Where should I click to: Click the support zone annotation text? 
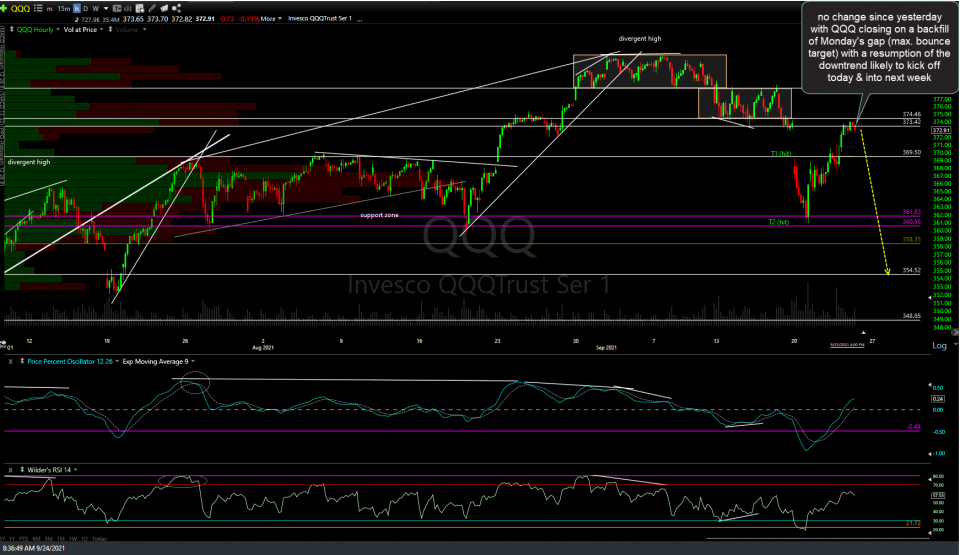point(379,215)
